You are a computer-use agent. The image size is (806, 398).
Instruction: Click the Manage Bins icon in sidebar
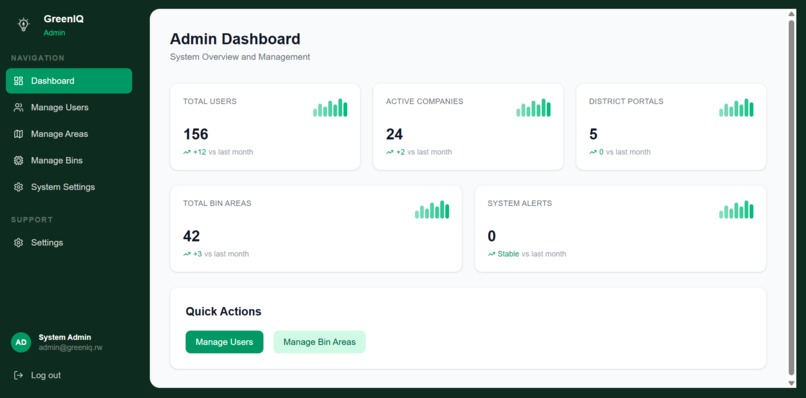coord(19,160)
